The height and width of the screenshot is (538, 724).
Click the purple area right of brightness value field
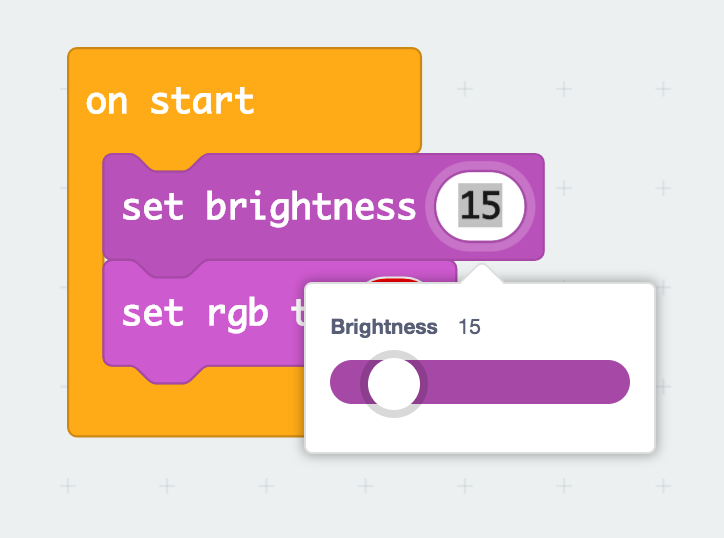click(x=539, y=206)
